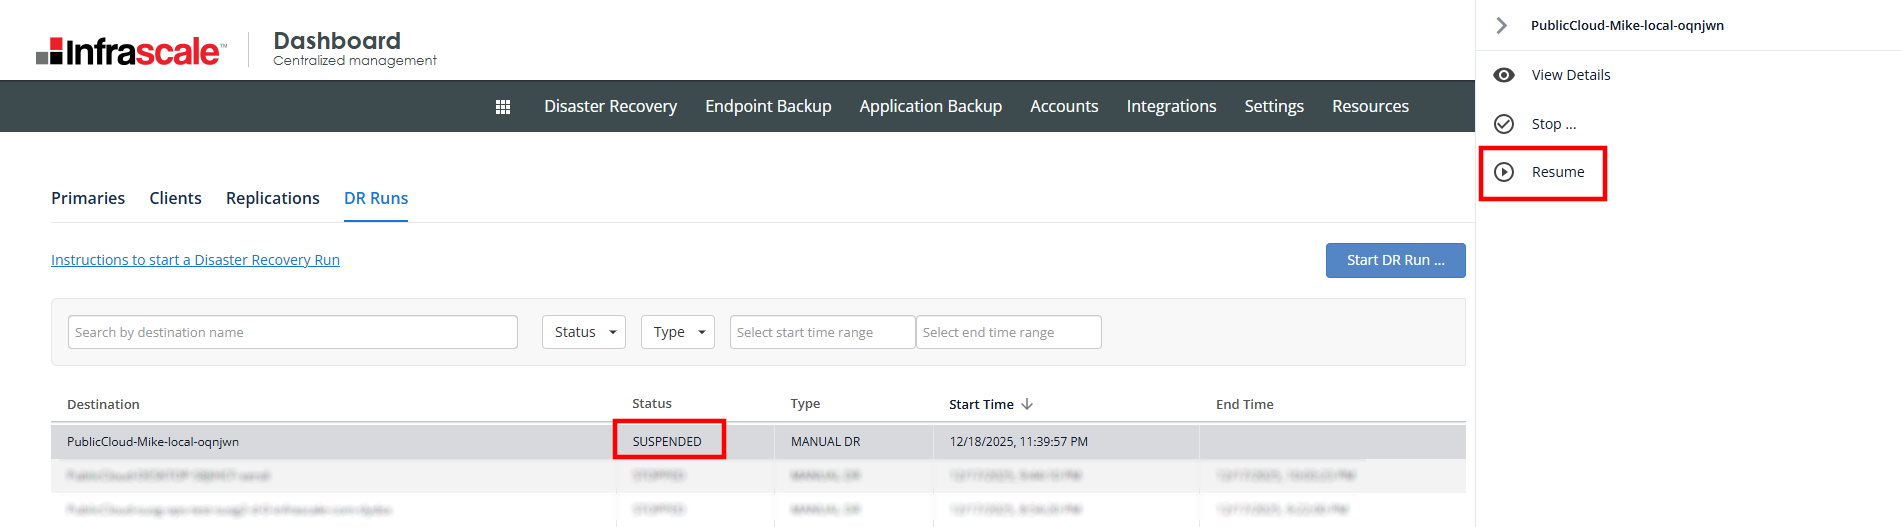Switch to the Replications tab
This screenshot has height=527, width=1901.
pos(272,198)
